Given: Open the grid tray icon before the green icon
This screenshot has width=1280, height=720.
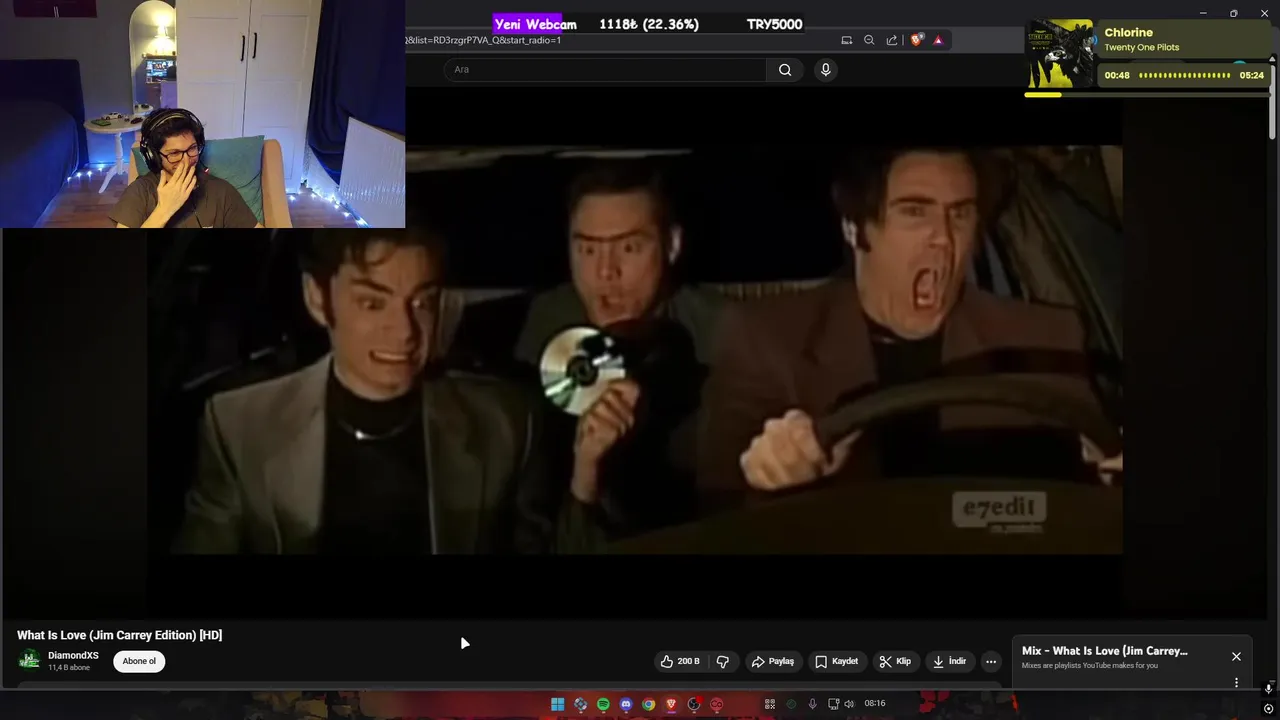Looking at the screenshot, I should [x=770, y=704].
